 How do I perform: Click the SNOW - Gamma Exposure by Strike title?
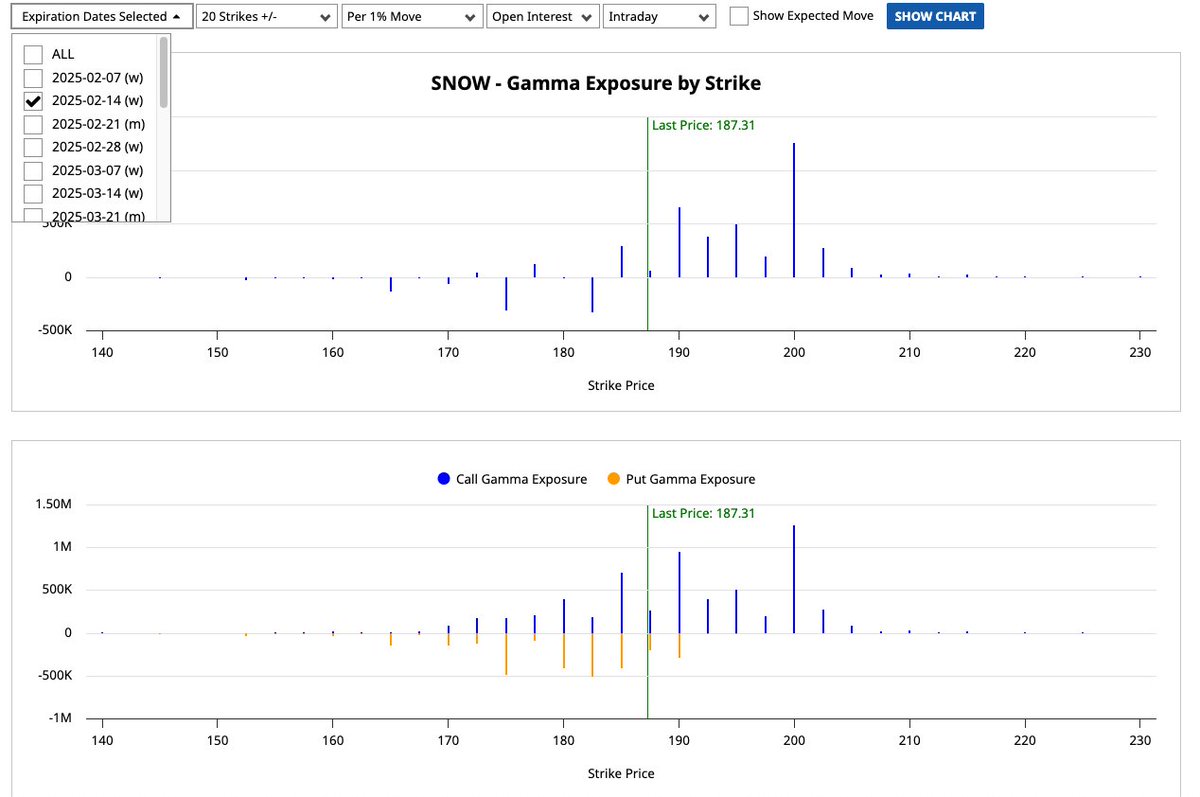(596, 84)
